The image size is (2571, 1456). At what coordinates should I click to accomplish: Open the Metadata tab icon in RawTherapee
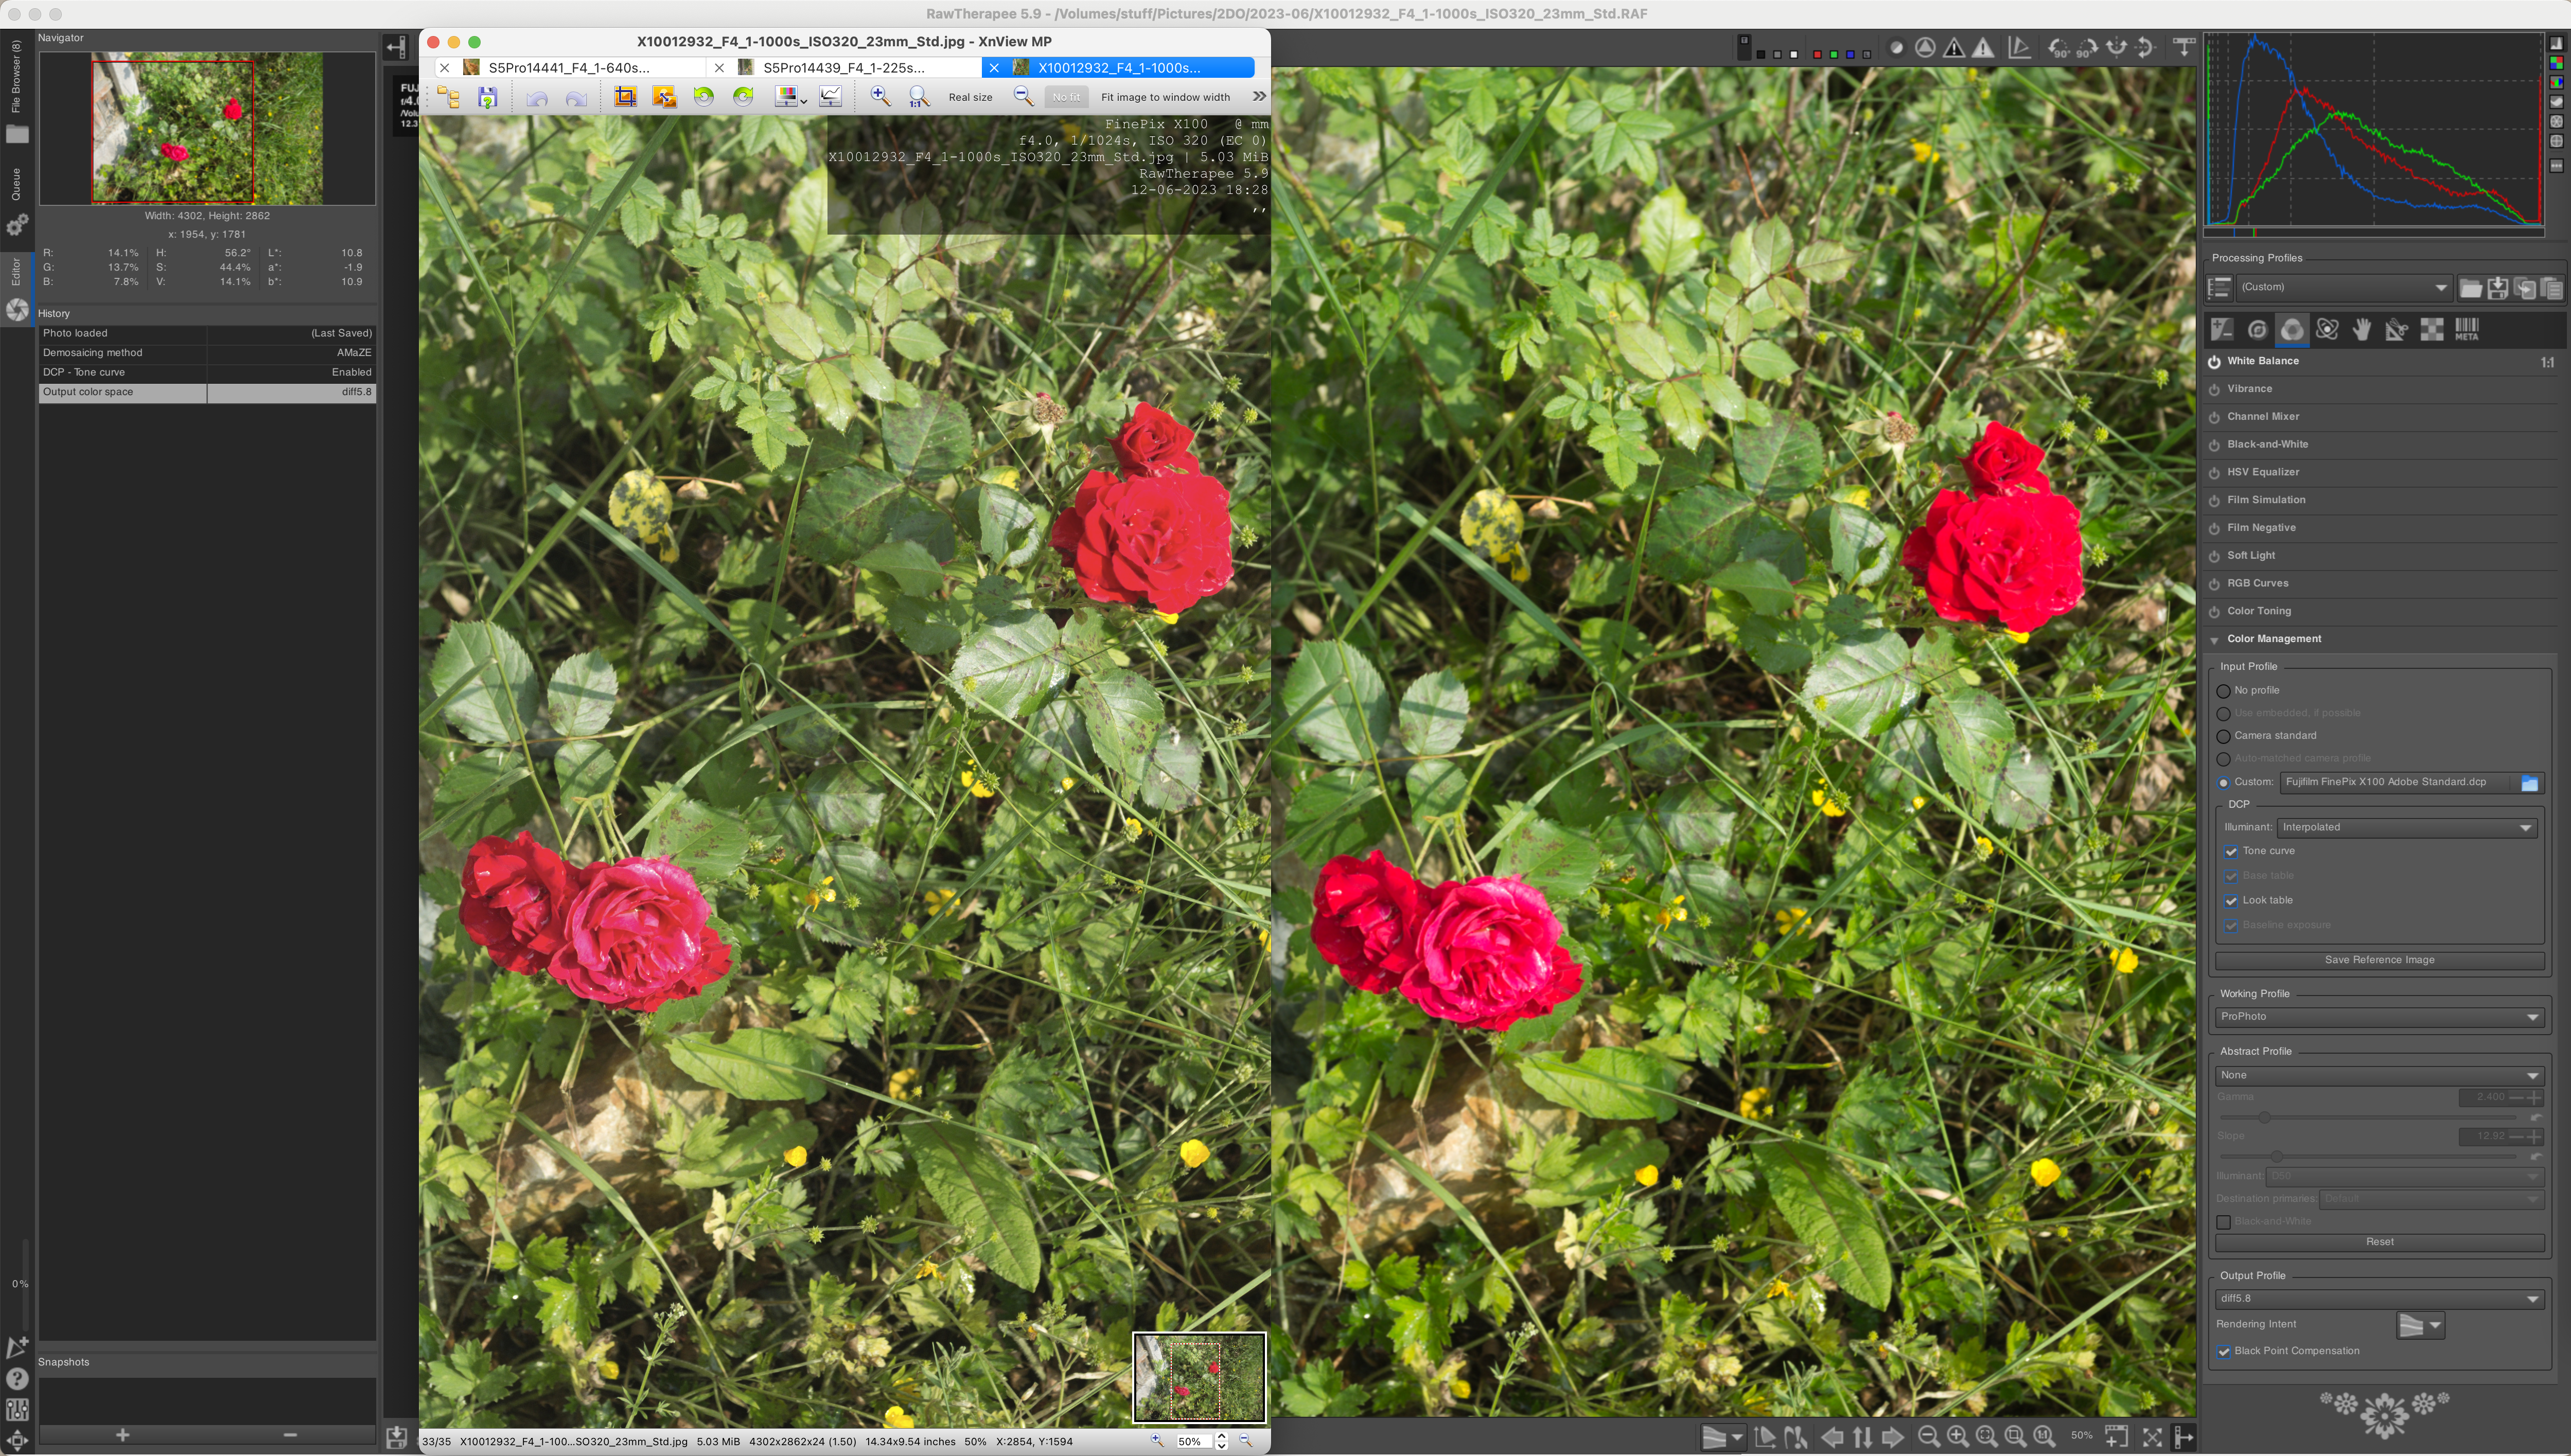pyautogui.click(x=2466, y=330)
